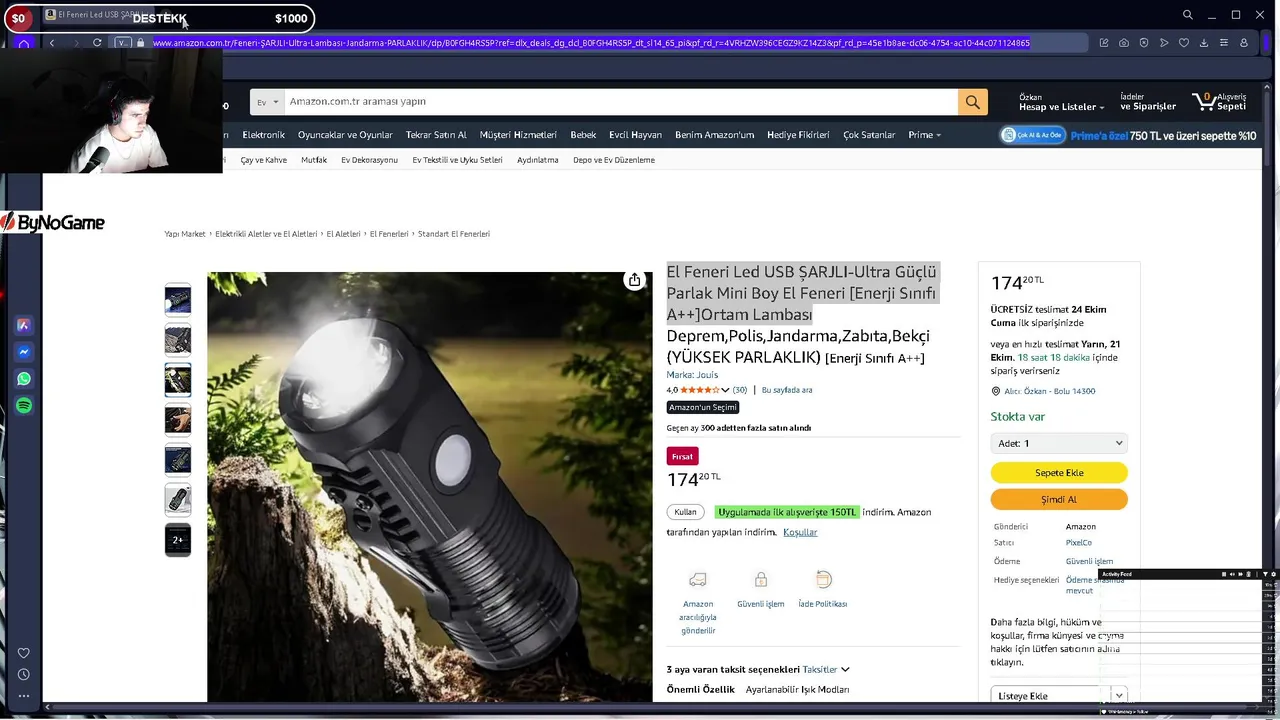The height and width of the screenshot is (720, 1280).
Task: Open the Marka: Jouis brand link
Action: 692,375
